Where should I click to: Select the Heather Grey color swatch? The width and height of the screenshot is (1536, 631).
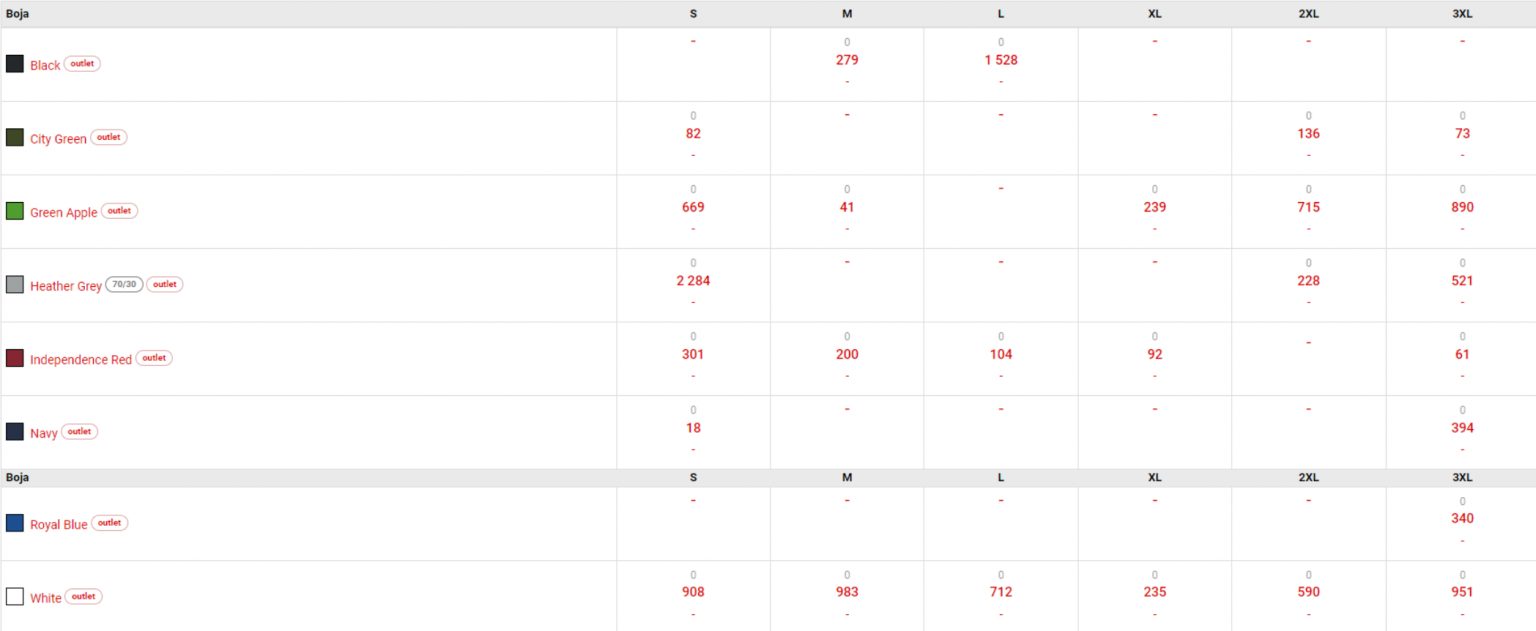(15, 285)
